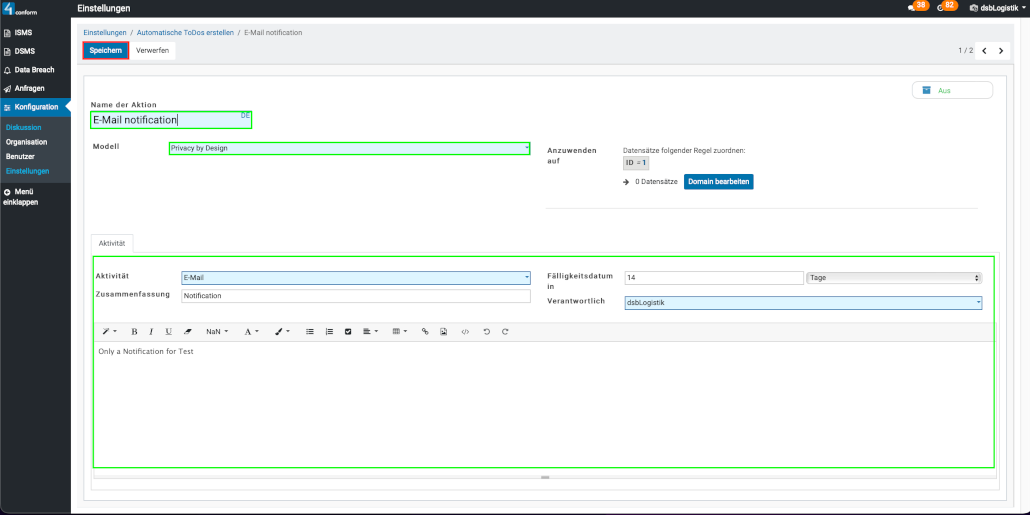This screenshot has width=1030, height=515.
Task: Click the Zusammenfassung input field
Action: click(x=355, y=296)
